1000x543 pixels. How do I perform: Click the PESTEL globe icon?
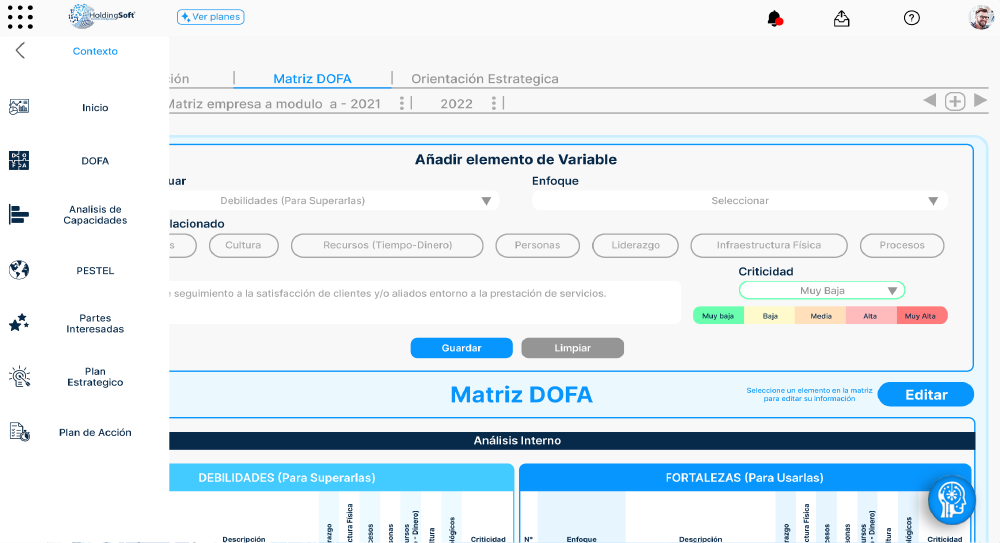click(x=19, y=270)
